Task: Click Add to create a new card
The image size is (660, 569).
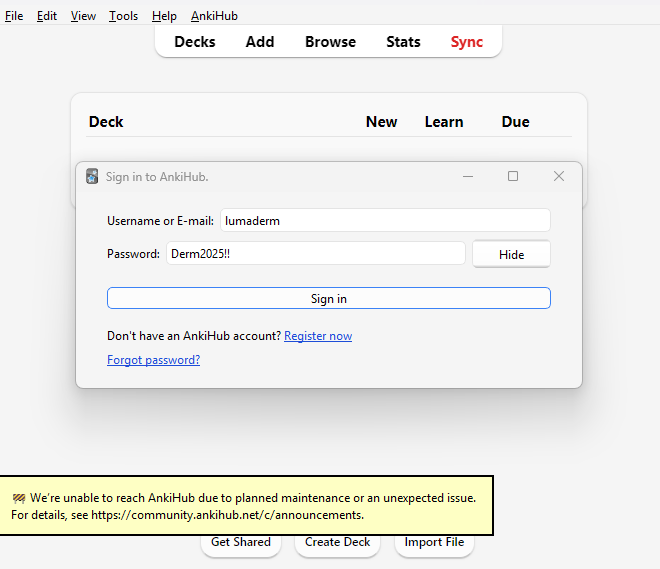Action: (x=260, y=42)
